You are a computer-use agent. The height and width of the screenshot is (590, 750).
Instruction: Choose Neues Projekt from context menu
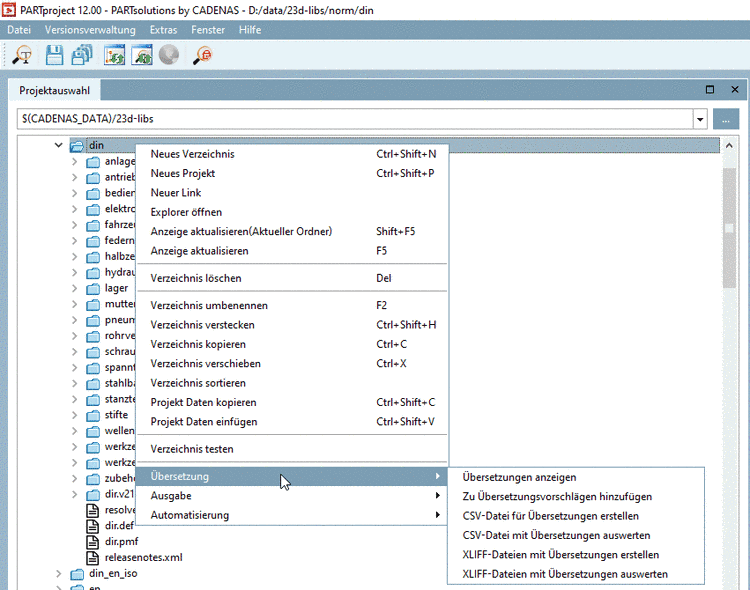(292, 173)
